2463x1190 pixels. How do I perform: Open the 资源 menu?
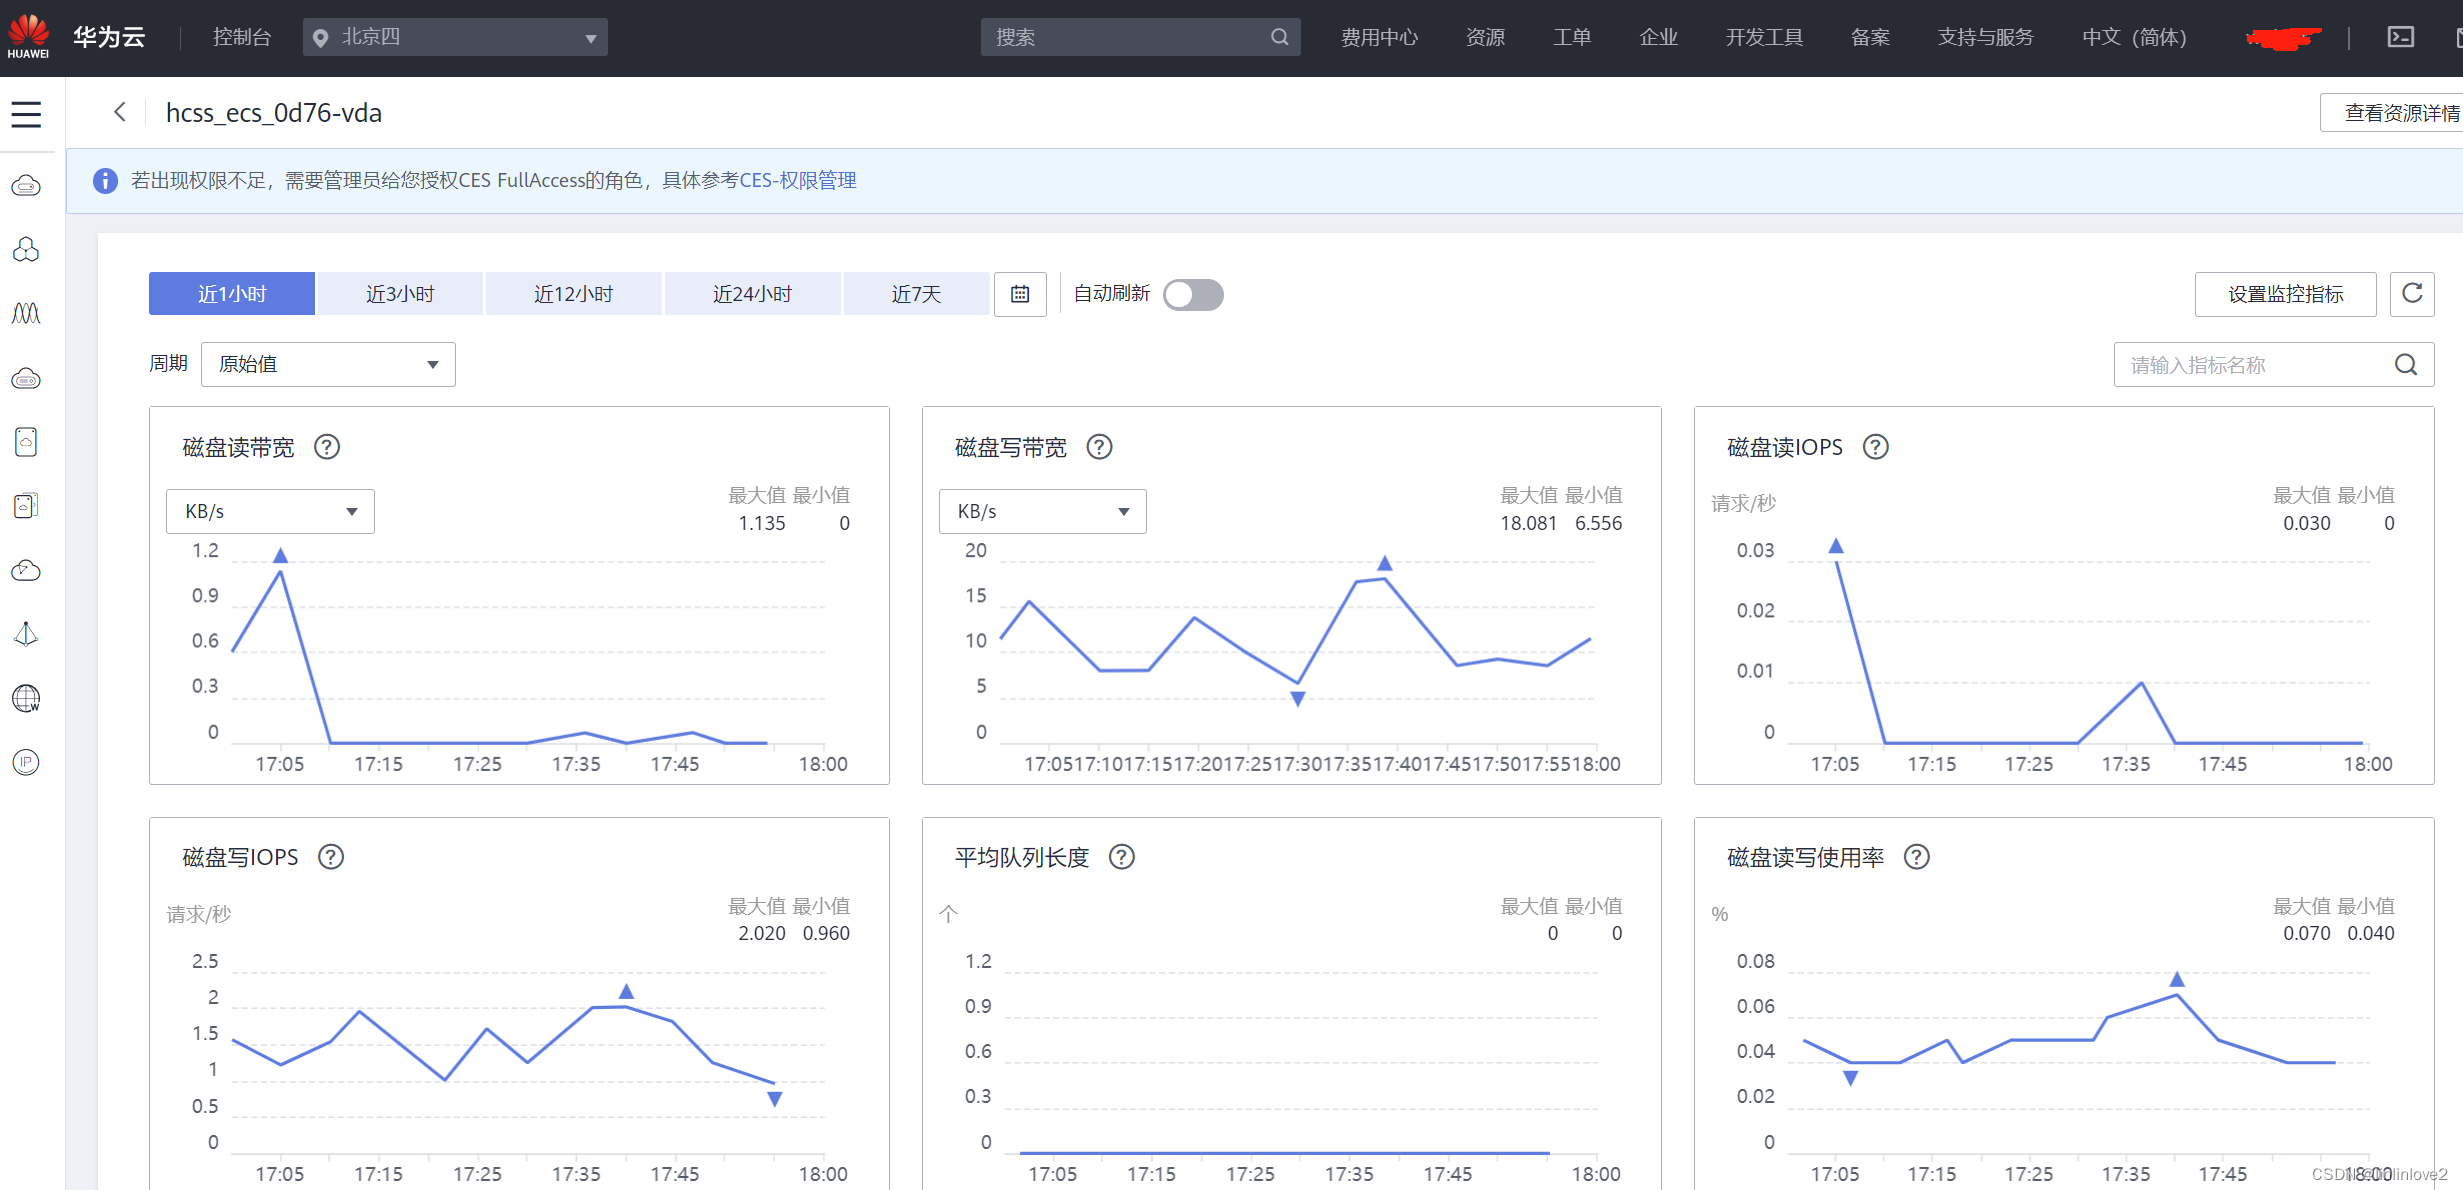pos(1485,37)
